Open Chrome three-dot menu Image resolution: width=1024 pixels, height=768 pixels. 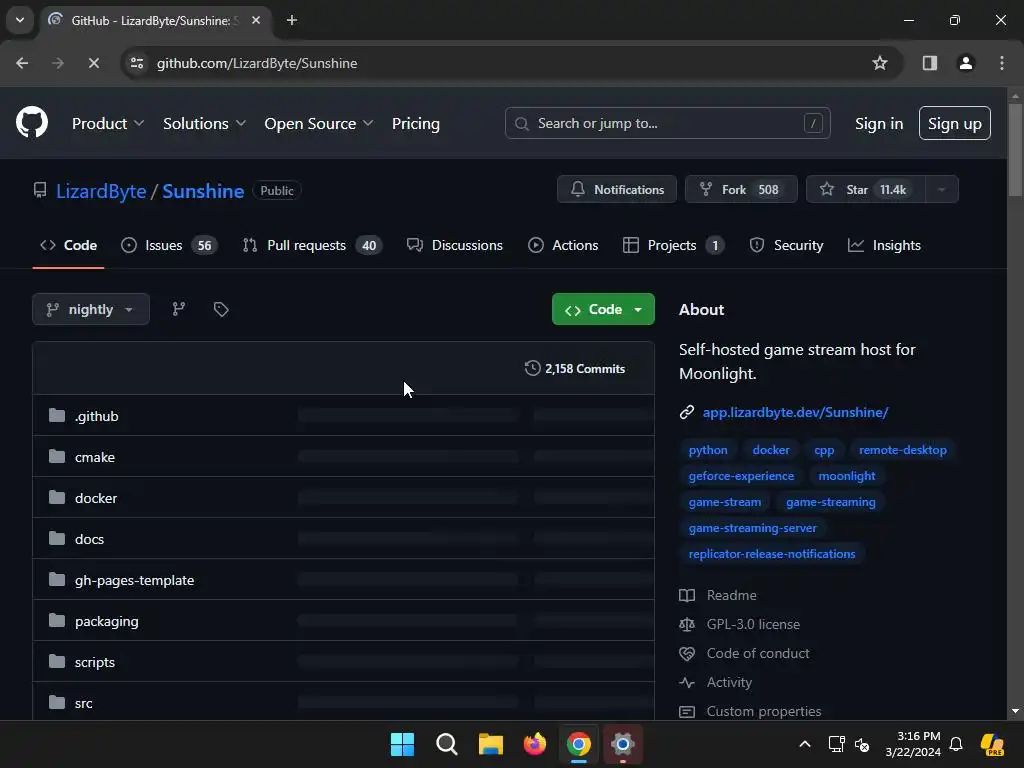tap(1001, 63)
